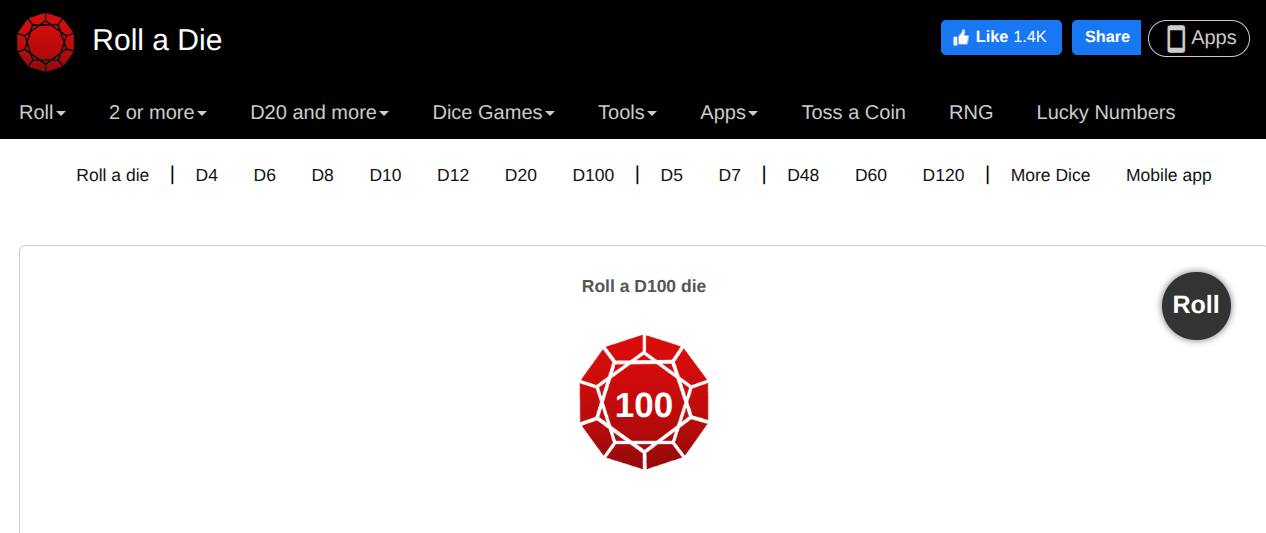Image resolution: width=1266 pixels, height=533 pixels.
Task: Click the red die logo icon
Action: click(x=46, y=41)
